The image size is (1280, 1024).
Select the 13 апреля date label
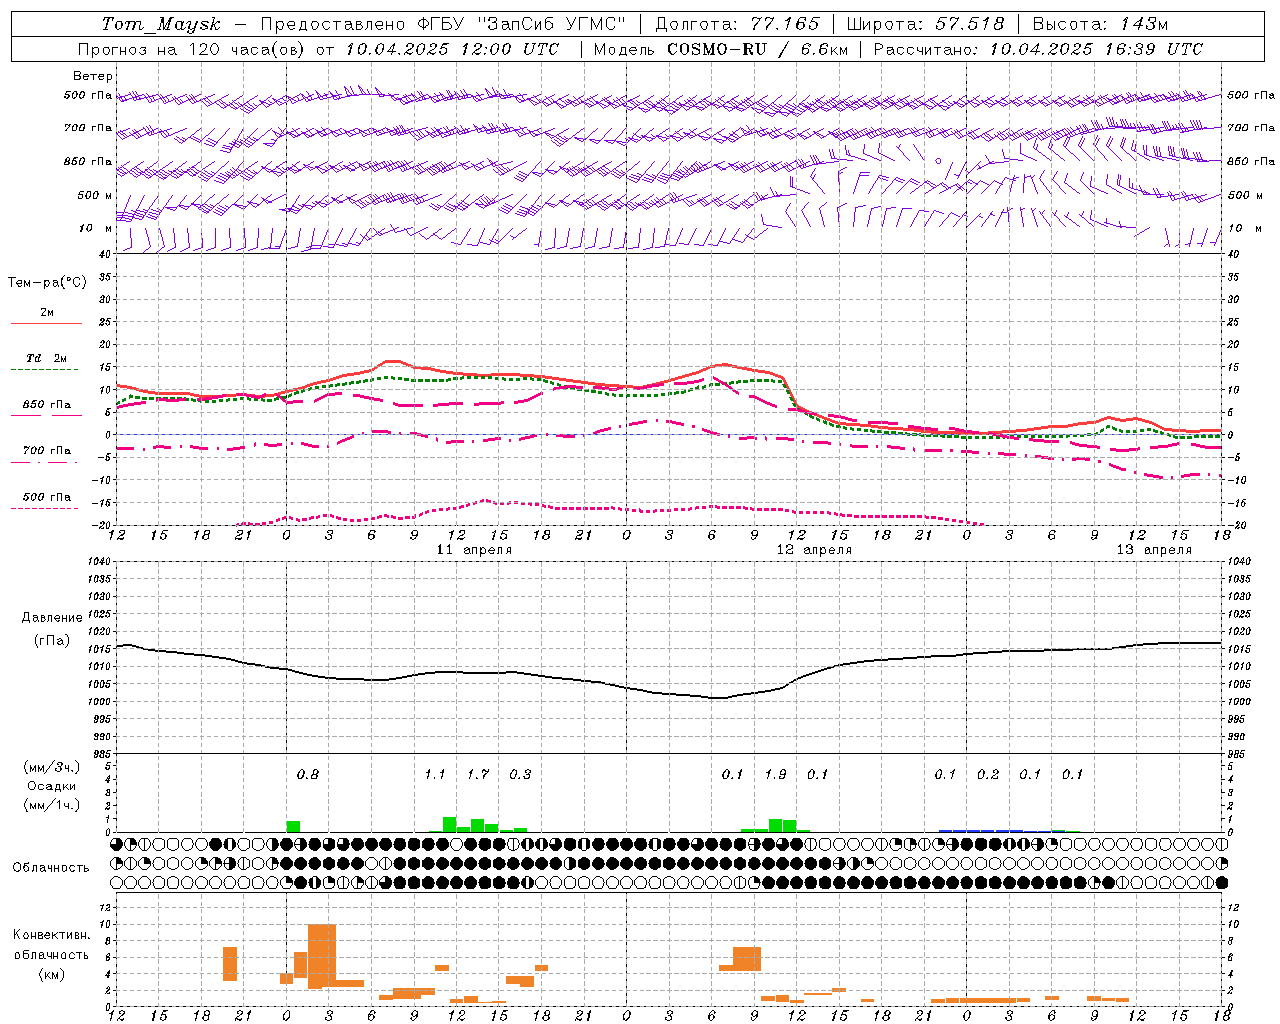1154,550
